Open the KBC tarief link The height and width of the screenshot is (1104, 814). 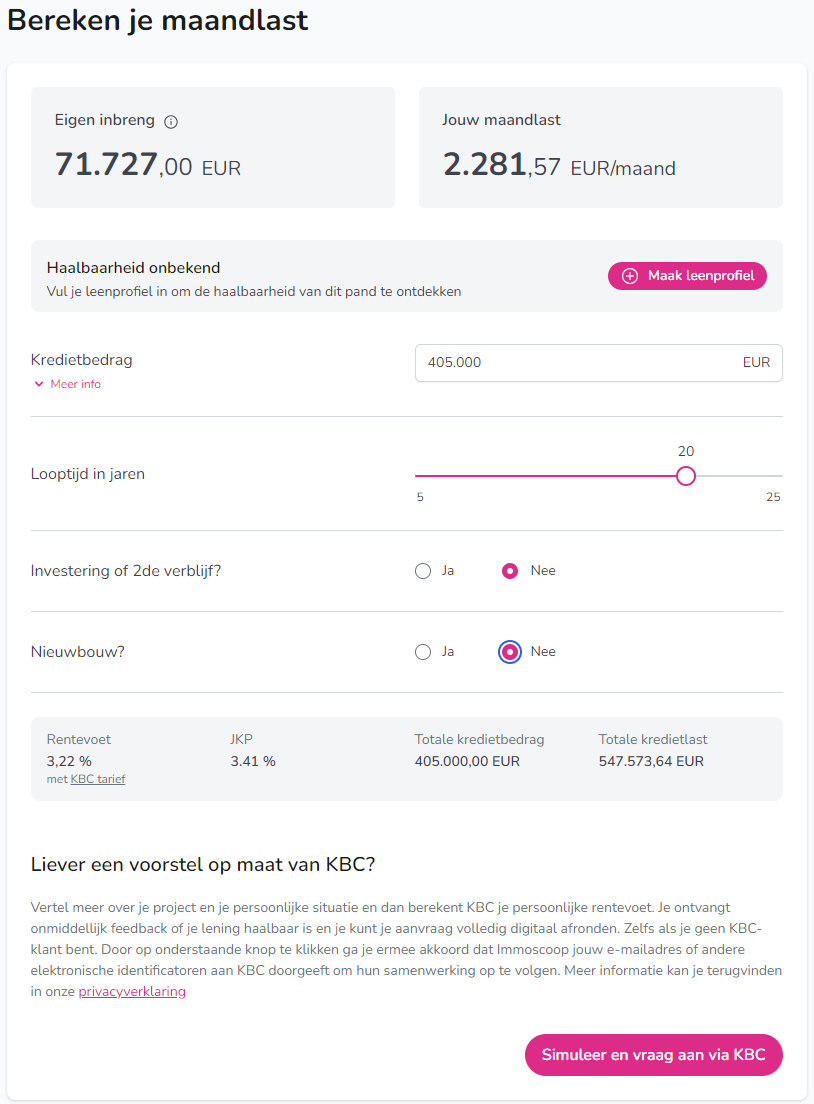97,778
